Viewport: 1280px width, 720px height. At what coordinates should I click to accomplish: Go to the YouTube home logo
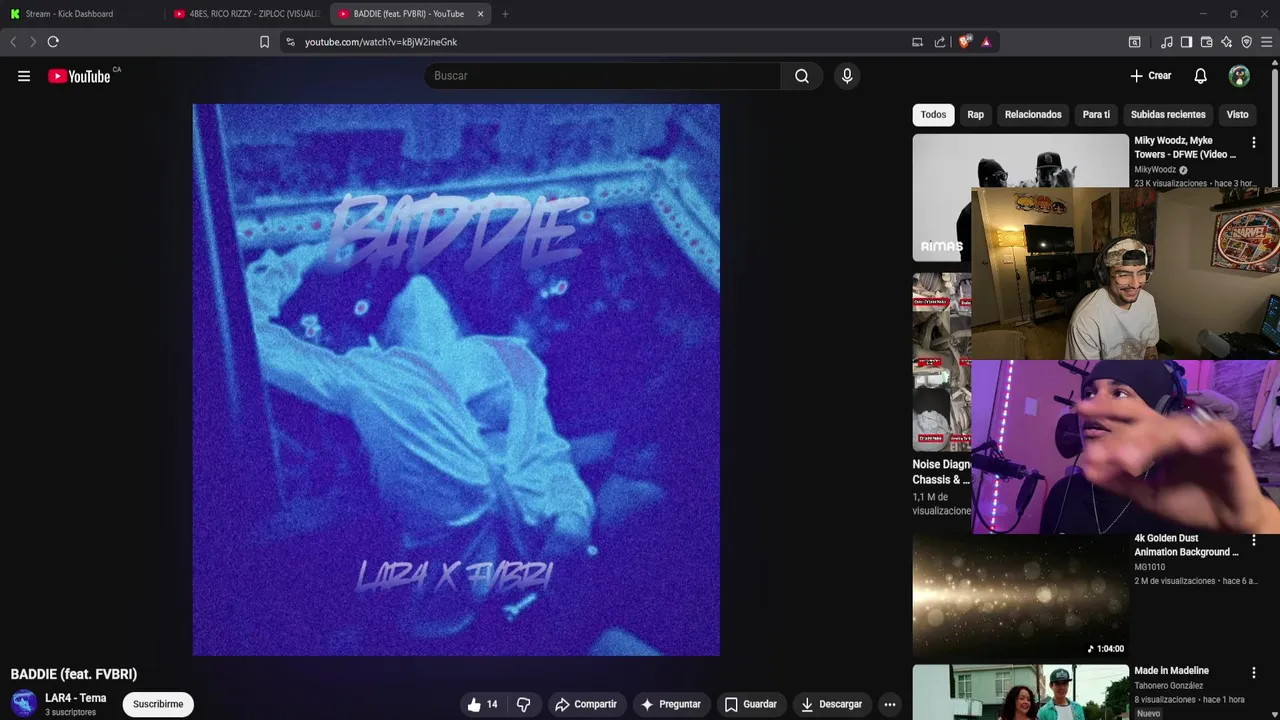coord(79,76)
